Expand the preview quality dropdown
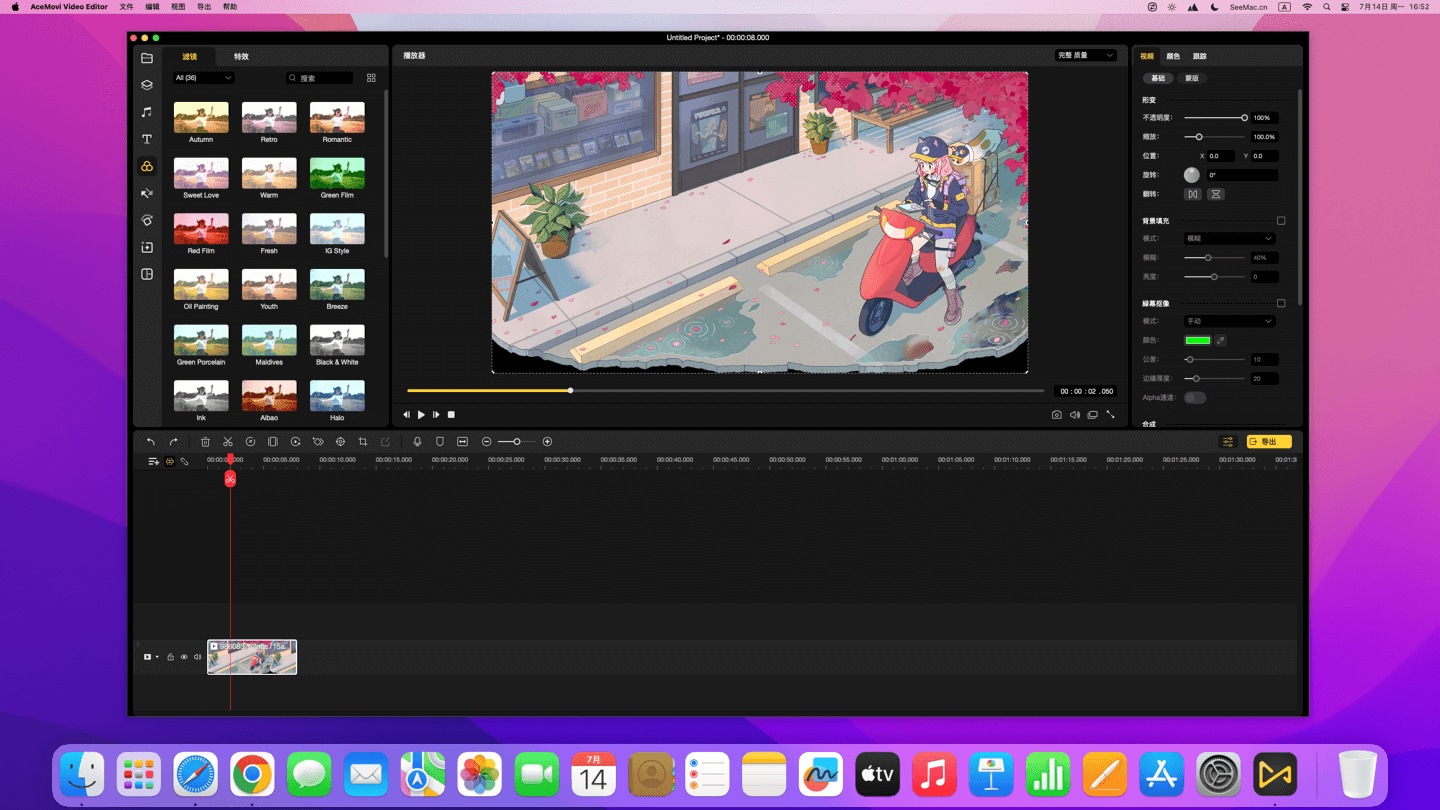This screenshot has height=810, width=1440. 1085,56
